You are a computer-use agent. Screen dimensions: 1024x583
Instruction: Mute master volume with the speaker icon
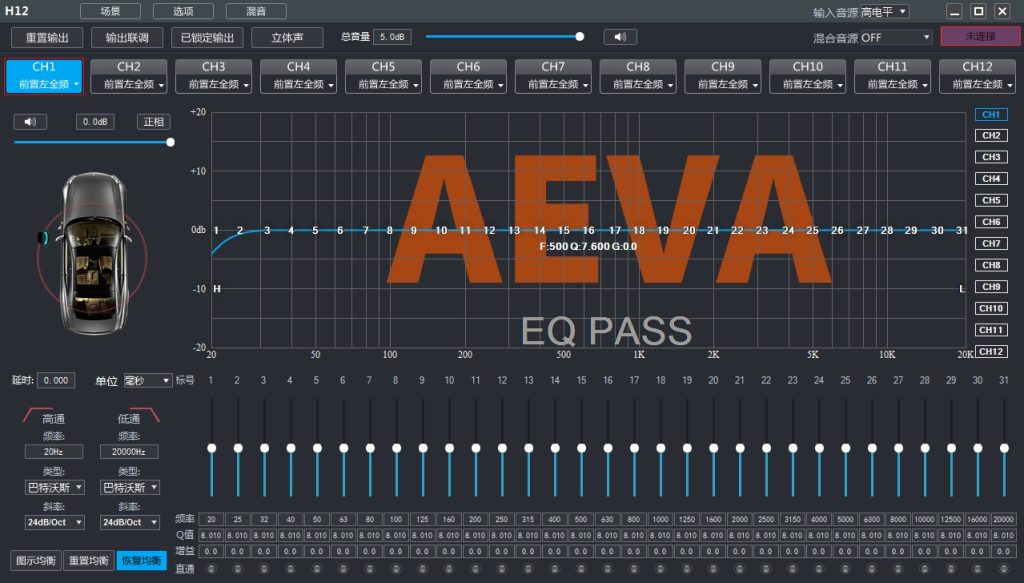(620, 37)
